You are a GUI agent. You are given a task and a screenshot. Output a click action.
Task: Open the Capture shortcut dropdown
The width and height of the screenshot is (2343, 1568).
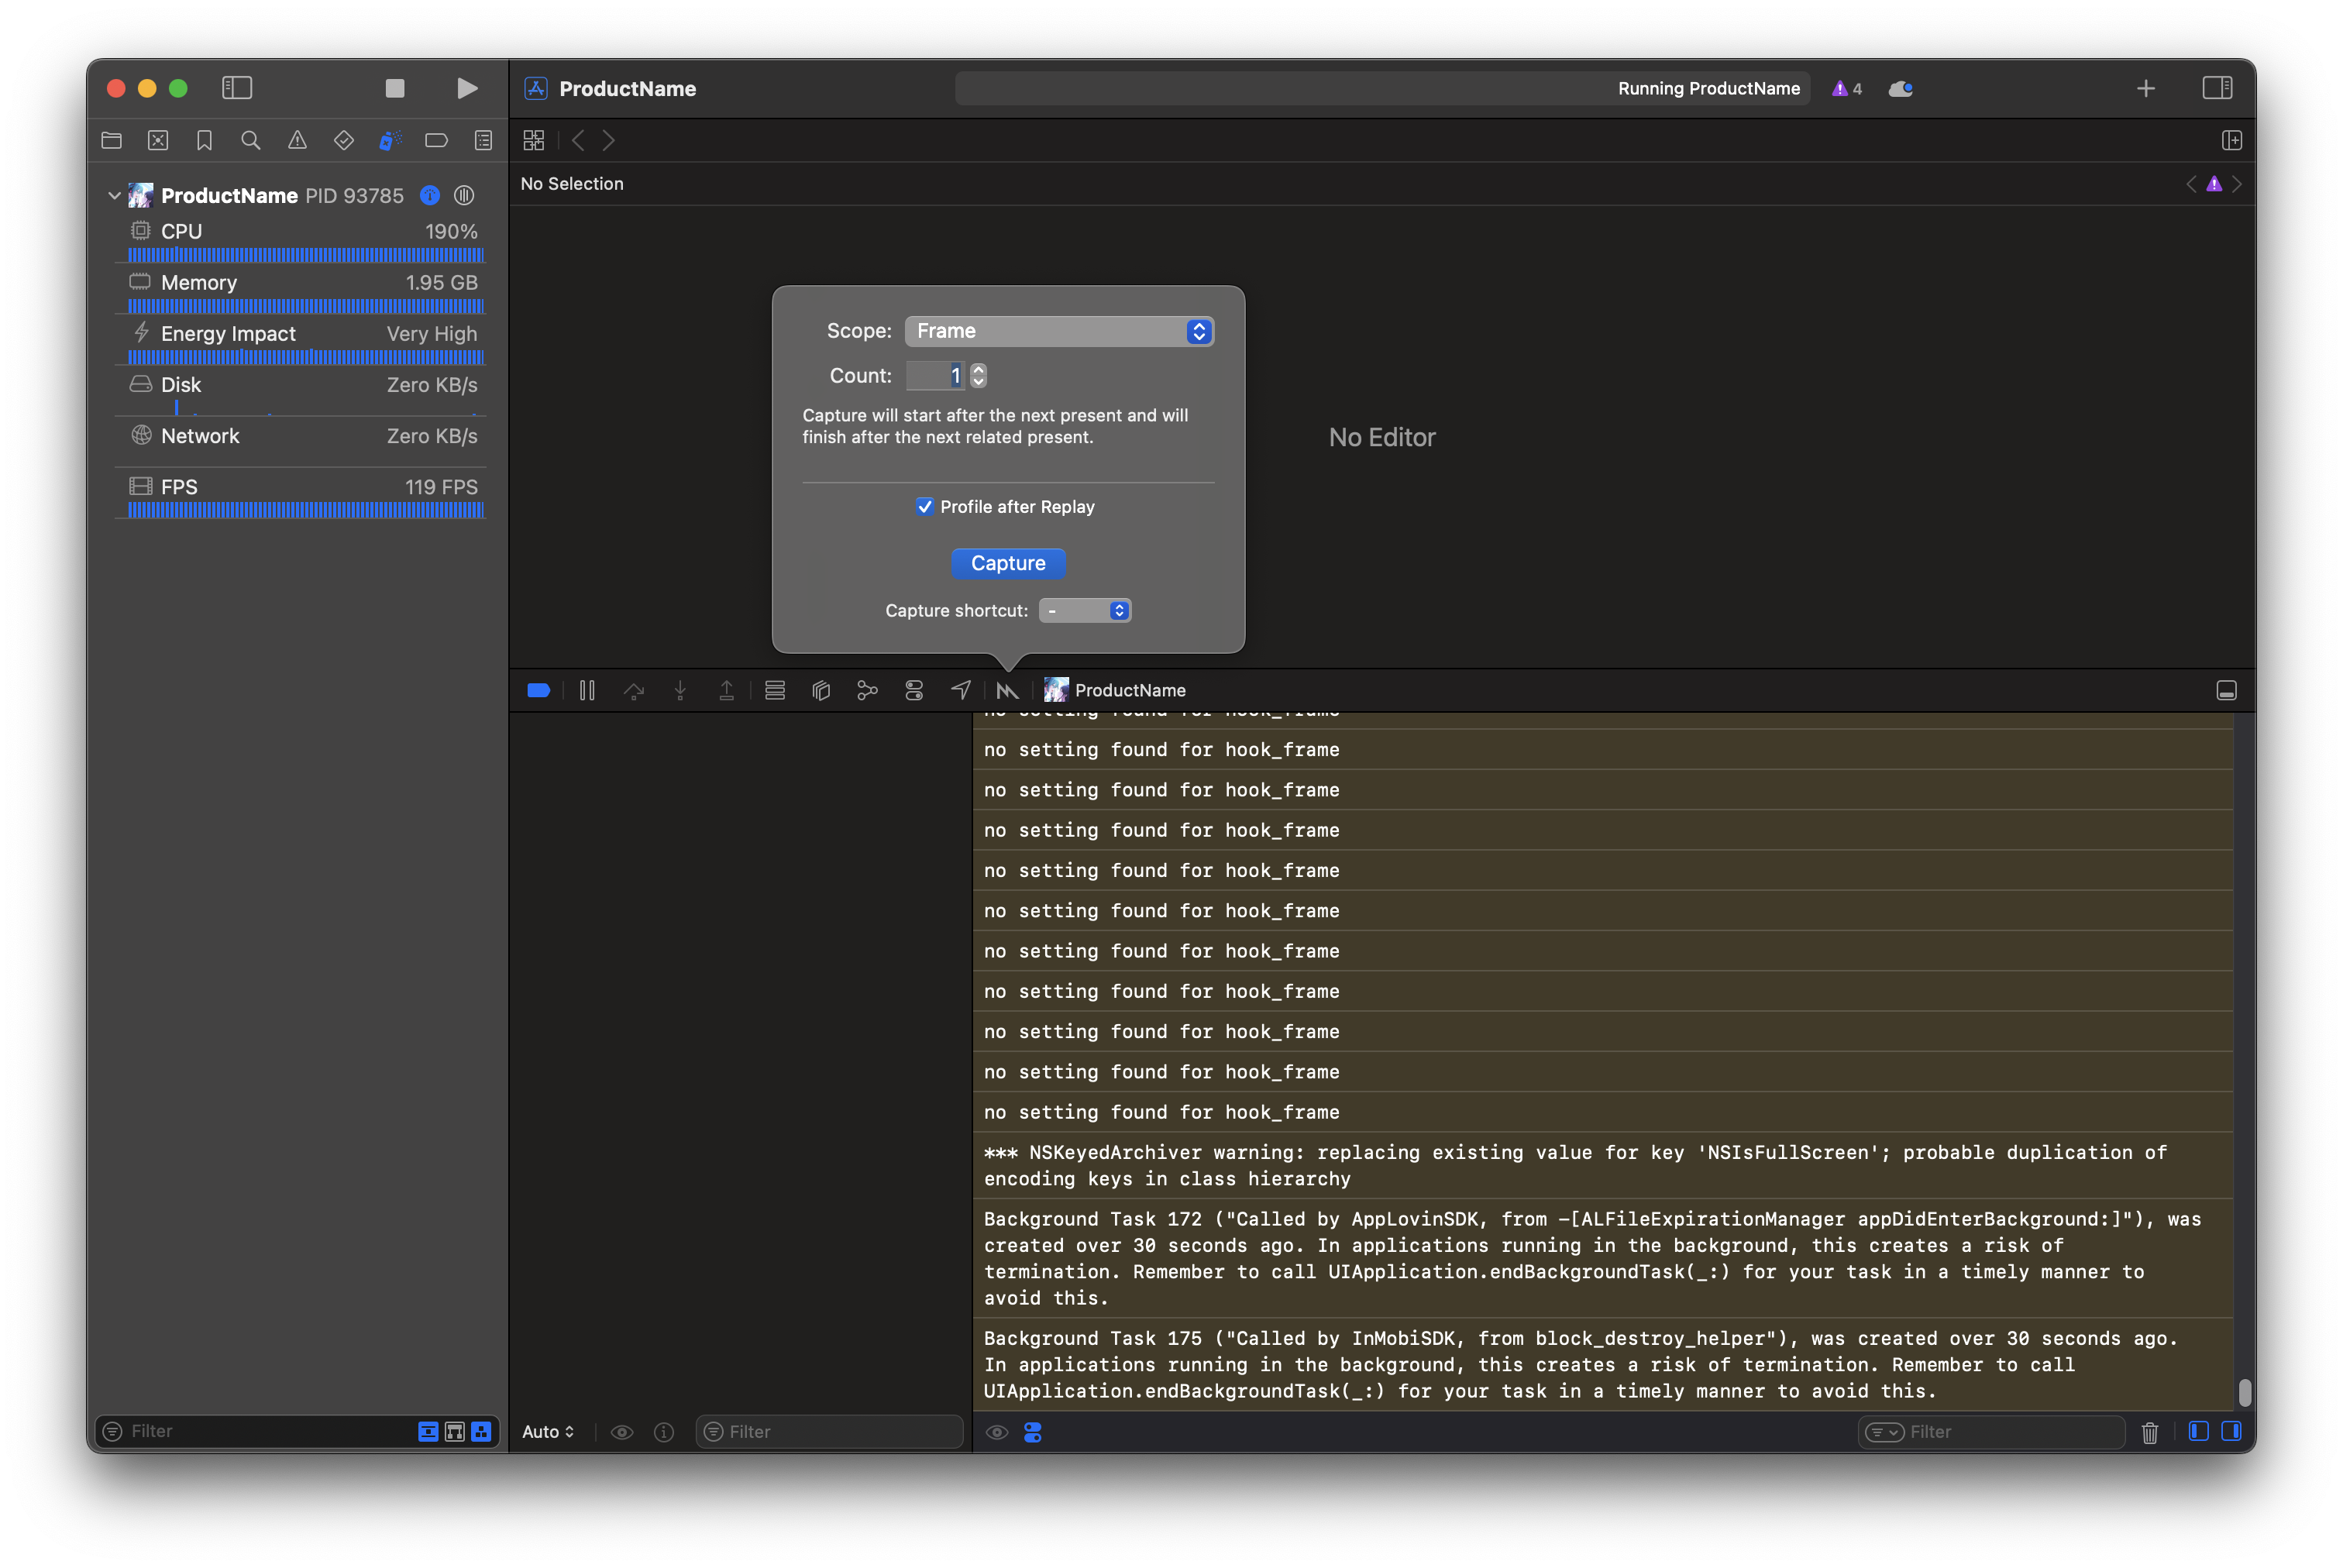[x=1085, y=610]
